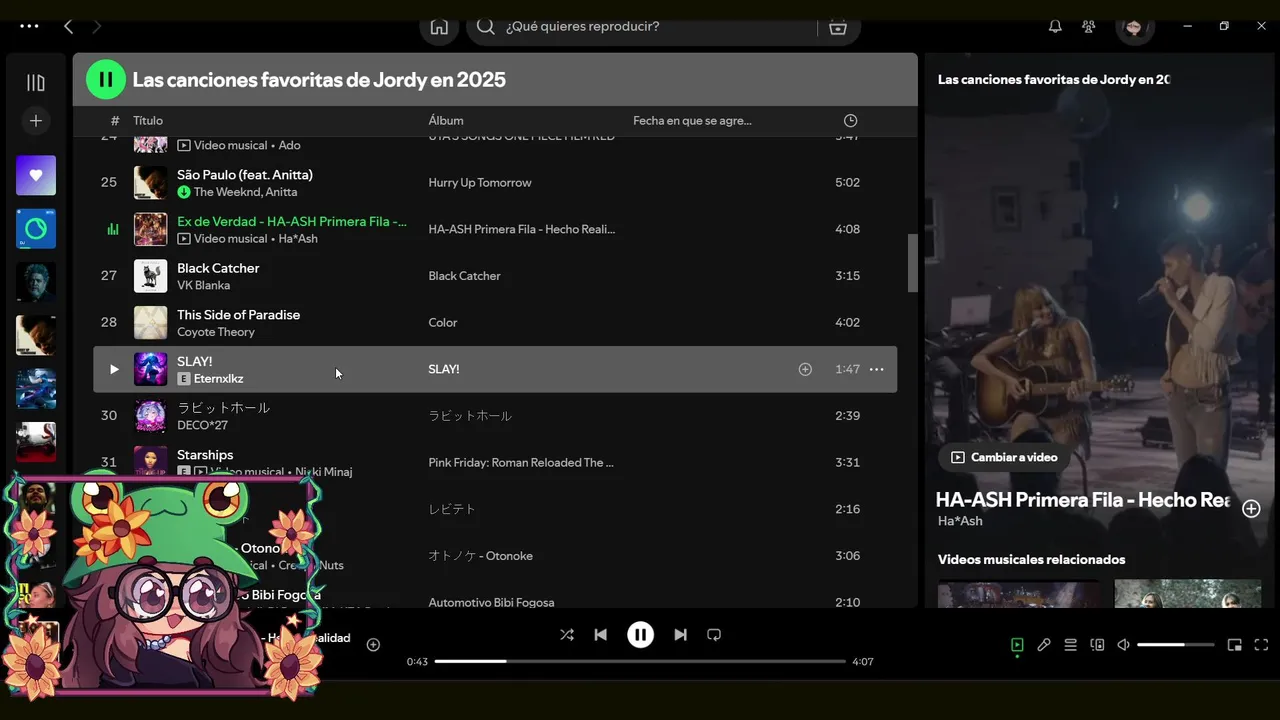This screenshot has height=720, width=1280.
Task: Open artist link DECO*27
Action: (202, 425)
